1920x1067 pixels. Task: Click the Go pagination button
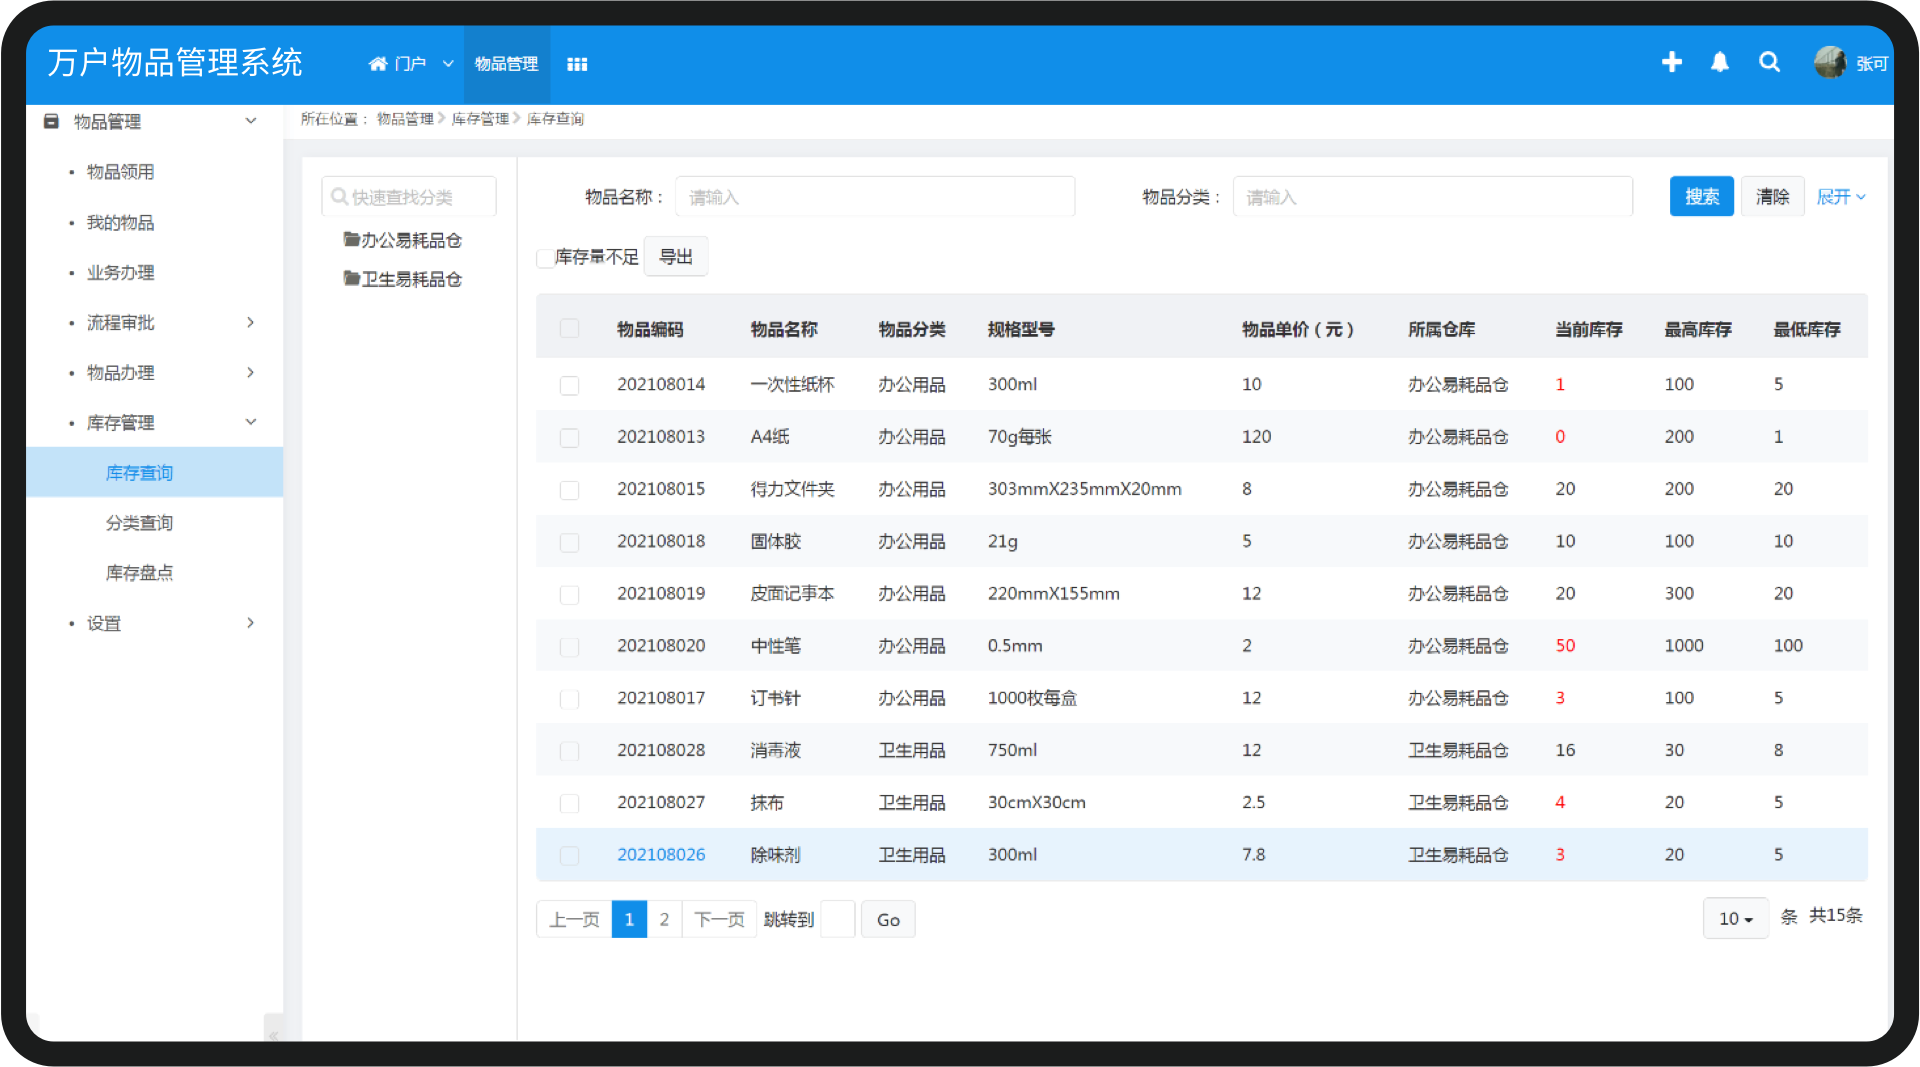(x=888, y=919)
